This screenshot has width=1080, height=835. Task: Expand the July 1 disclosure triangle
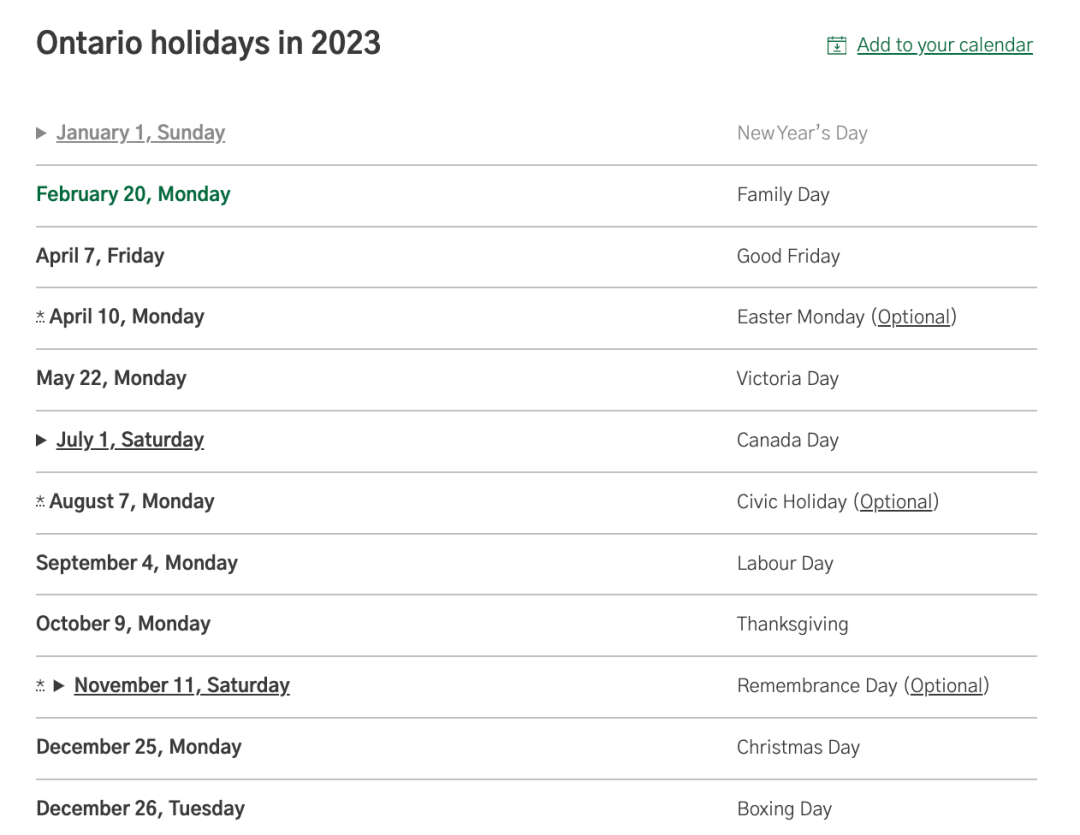41,440
